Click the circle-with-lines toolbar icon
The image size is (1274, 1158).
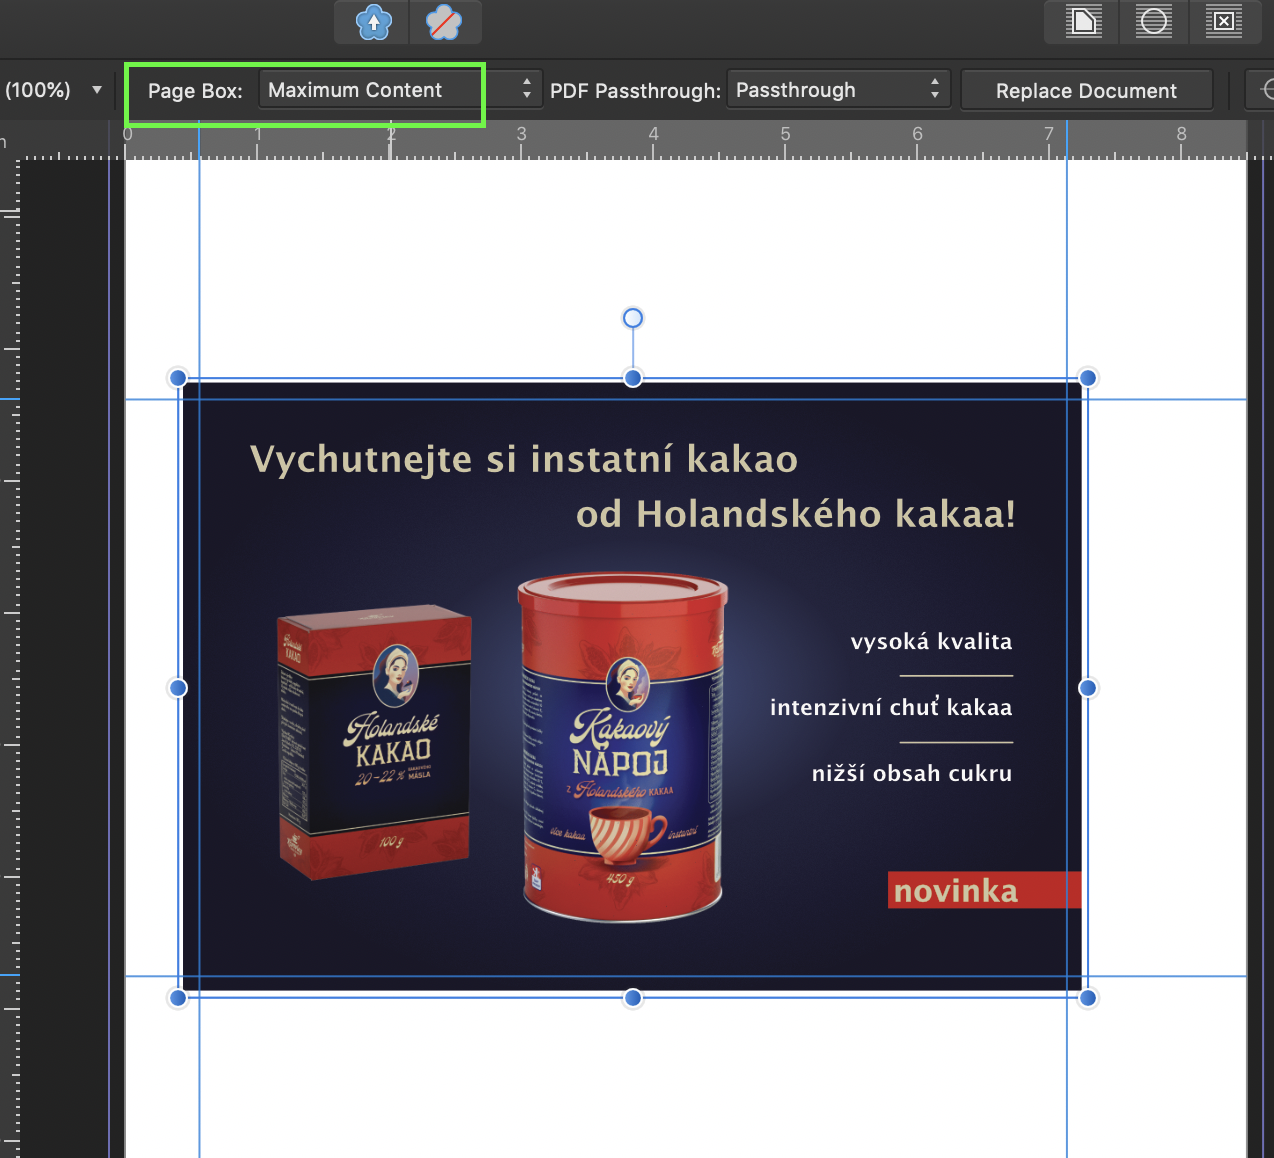1154,21
